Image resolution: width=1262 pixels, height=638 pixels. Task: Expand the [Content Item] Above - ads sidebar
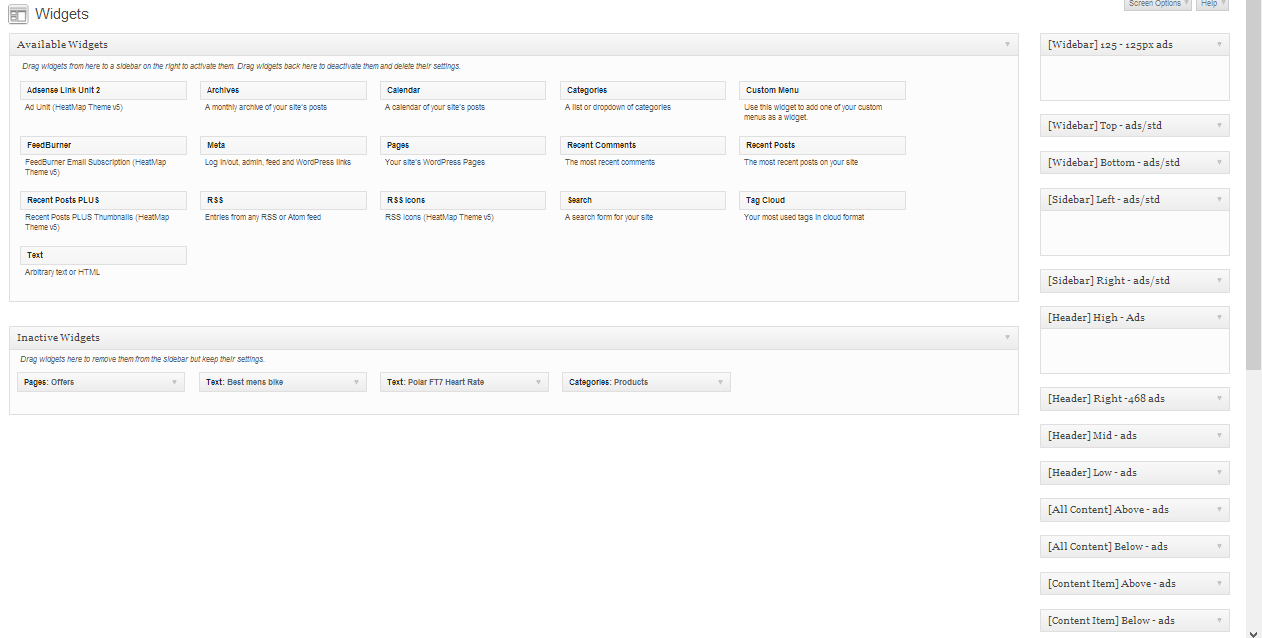pos(1219,584)
